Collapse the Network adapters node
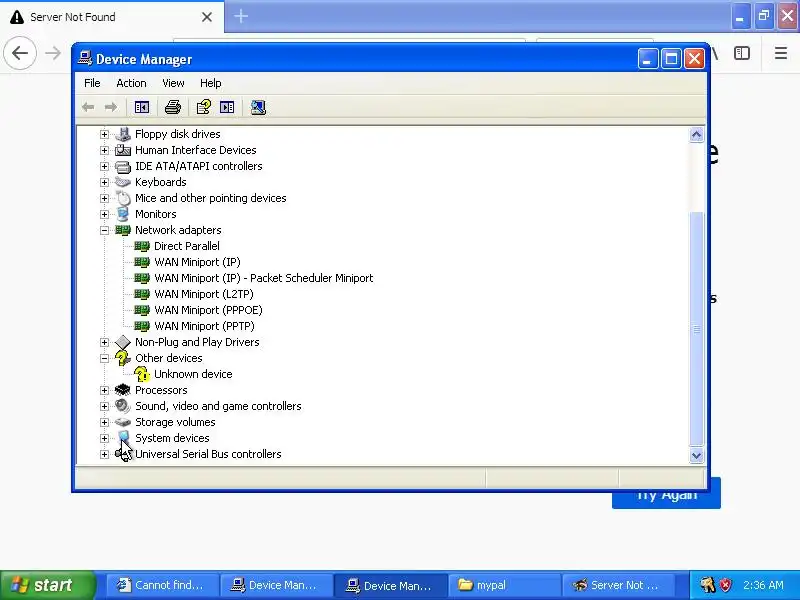The height and width of the screenshot is (600, 800). [104, 230]
